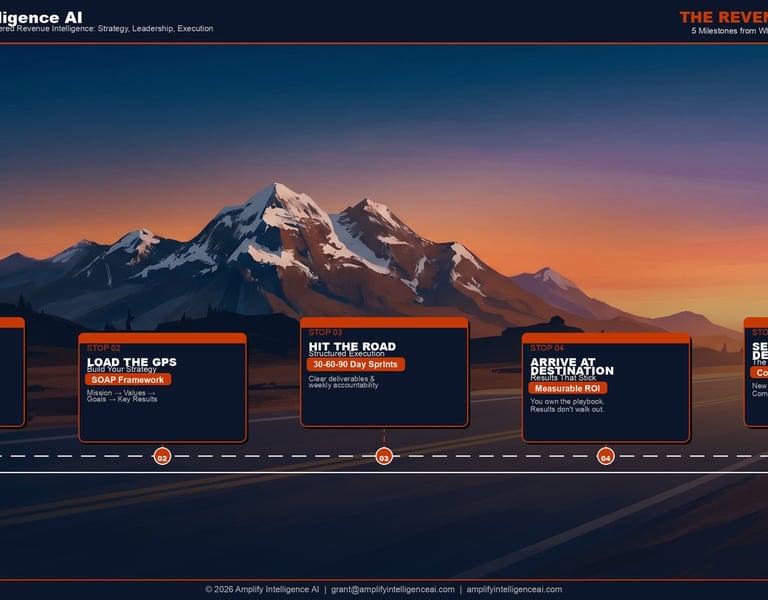Click the 30-60-90 Day Sprints badge

pyautogui.click(x=356, y=364)
